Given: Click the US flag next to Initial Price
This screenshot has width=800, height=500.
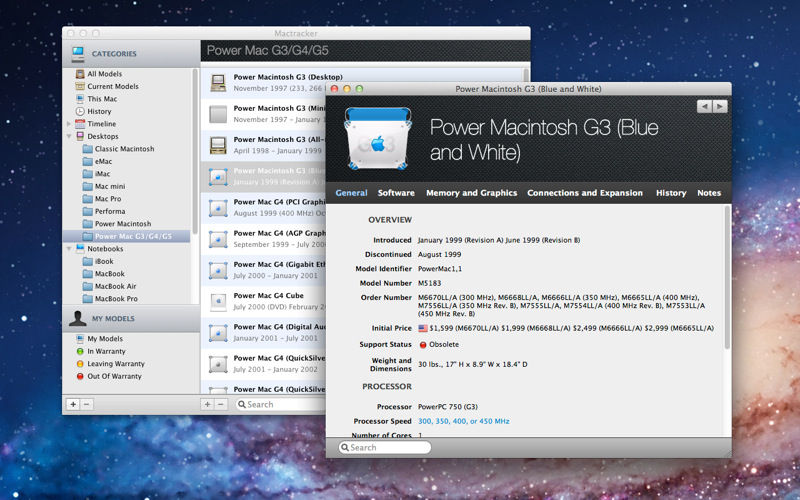Looking at the screenshot, I should (x=423, y=329).
